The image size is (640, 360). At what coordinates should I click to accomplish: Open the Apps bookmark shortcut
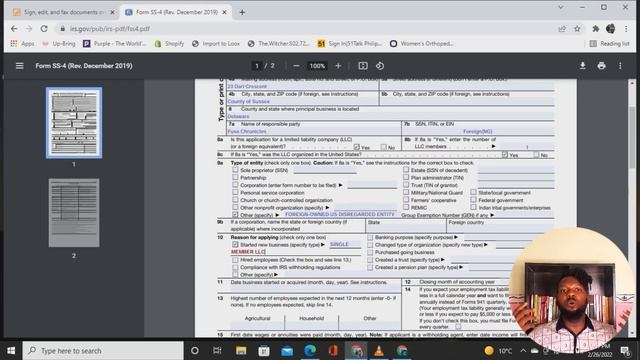tap(22, 43)
